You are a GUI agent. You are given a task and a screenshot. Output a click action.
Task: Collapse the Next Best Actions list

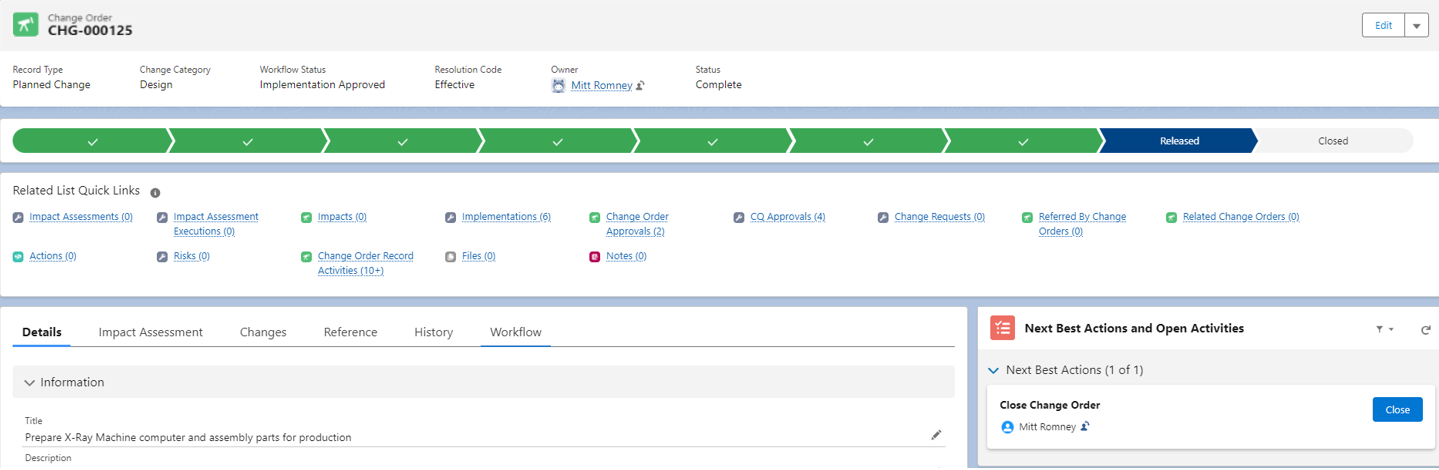[x=993, y=370]
